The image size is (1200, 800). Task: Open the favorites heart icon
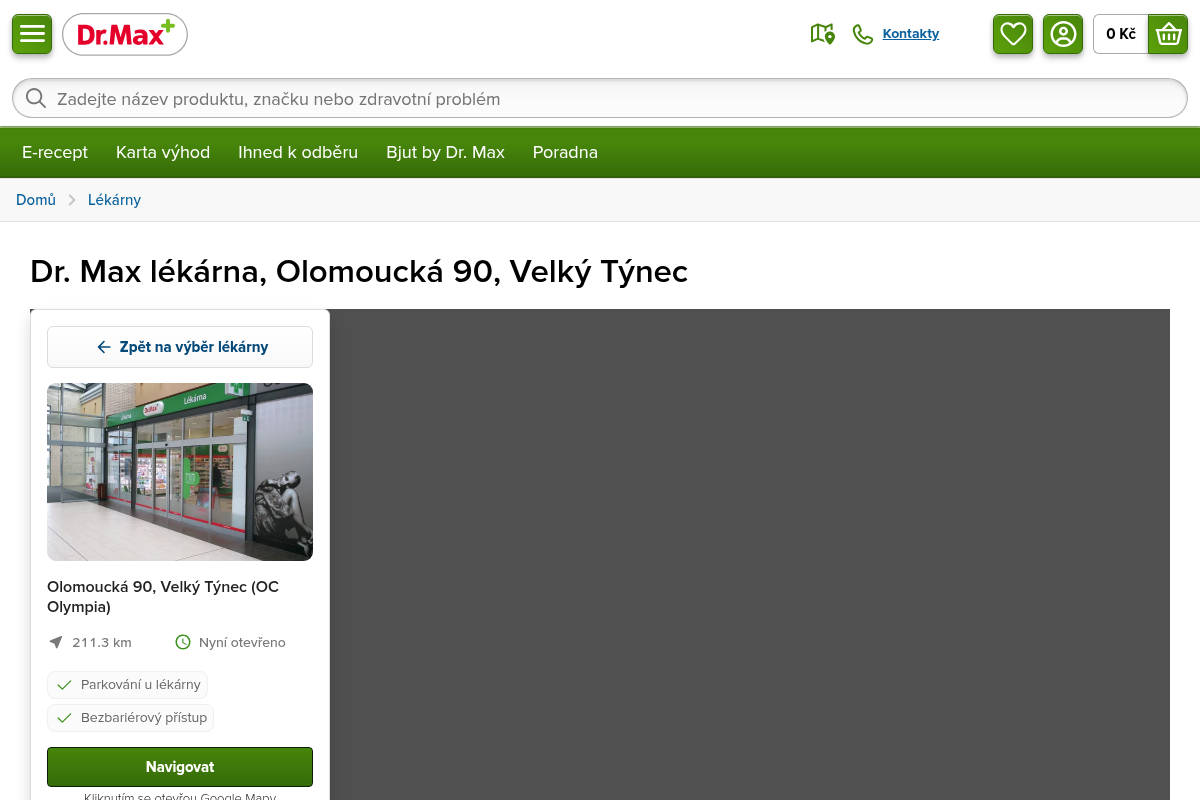point(1013,34)
